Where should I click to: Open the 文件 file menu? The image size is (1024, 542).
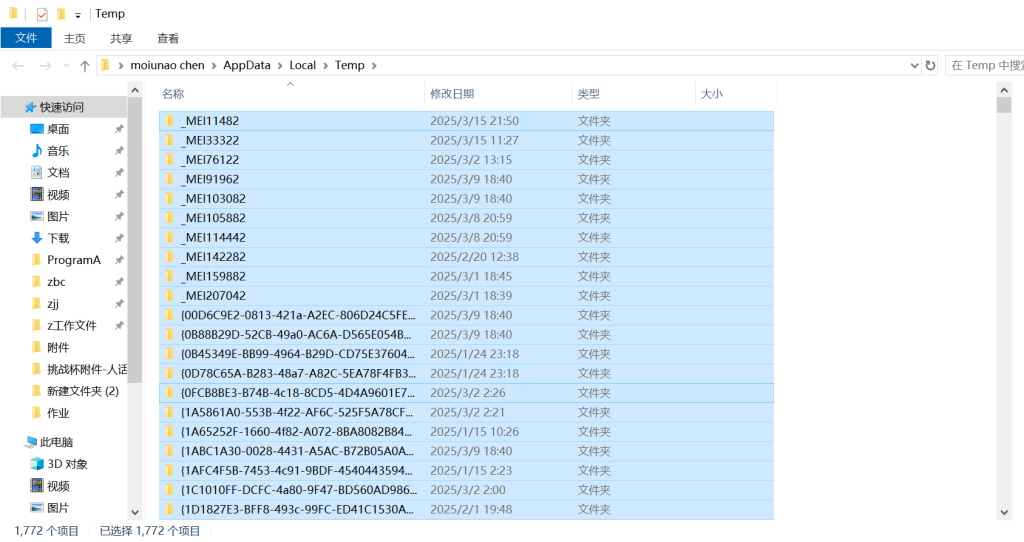pos(26,38)
